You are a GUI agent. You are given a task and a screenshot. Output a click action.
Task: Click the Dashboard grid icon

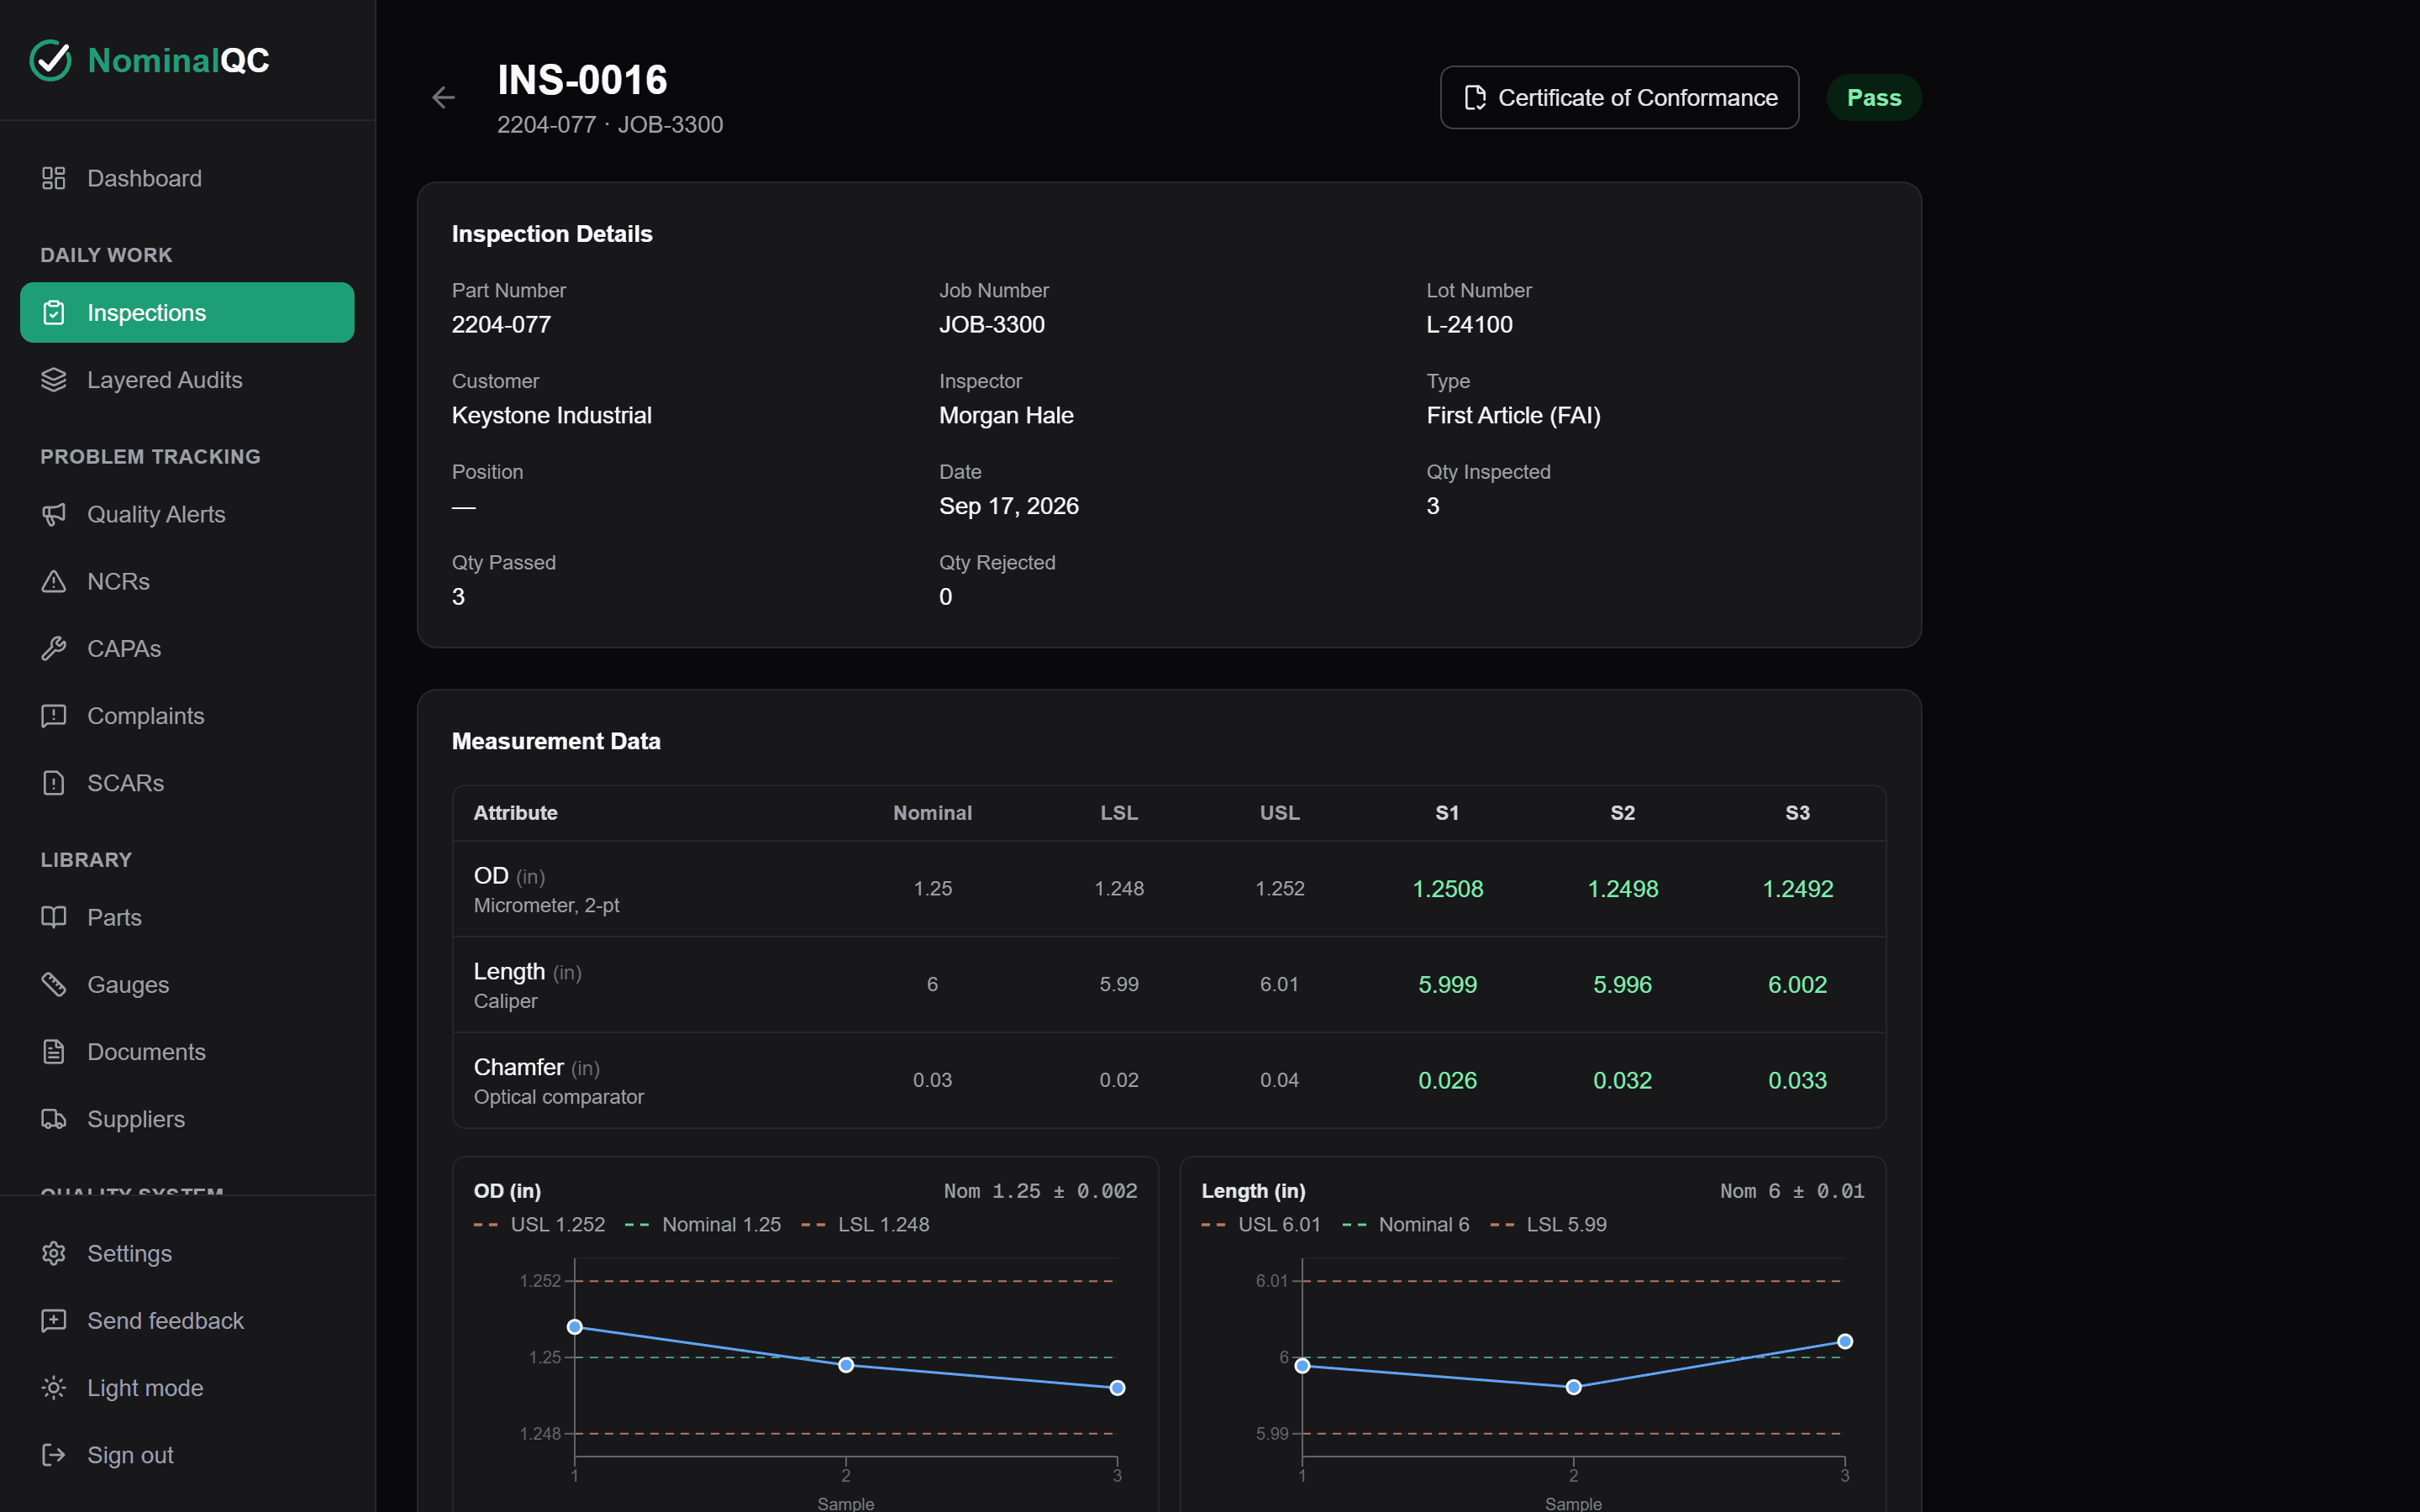[54, 178]
